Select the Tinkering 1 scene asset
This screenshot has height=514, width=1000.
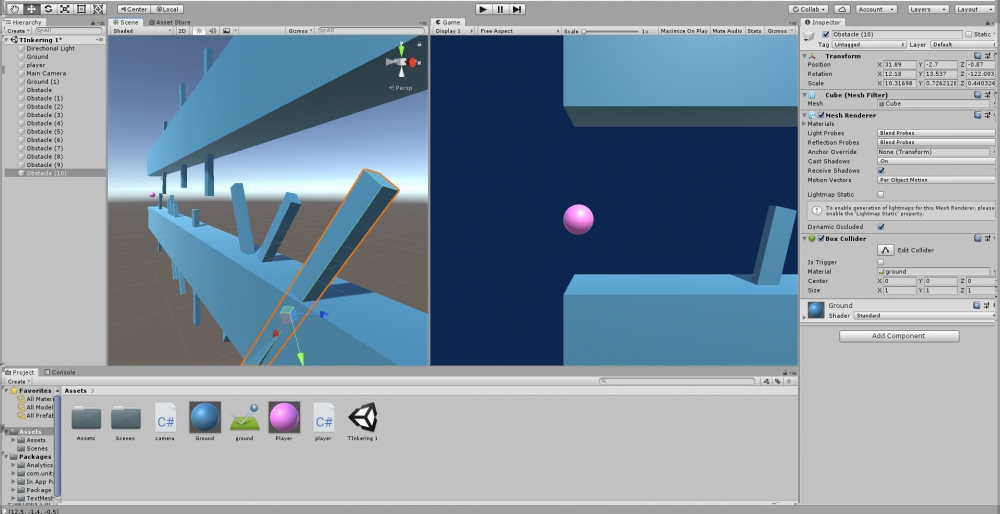pyautogui.click(x=363, y=421)
